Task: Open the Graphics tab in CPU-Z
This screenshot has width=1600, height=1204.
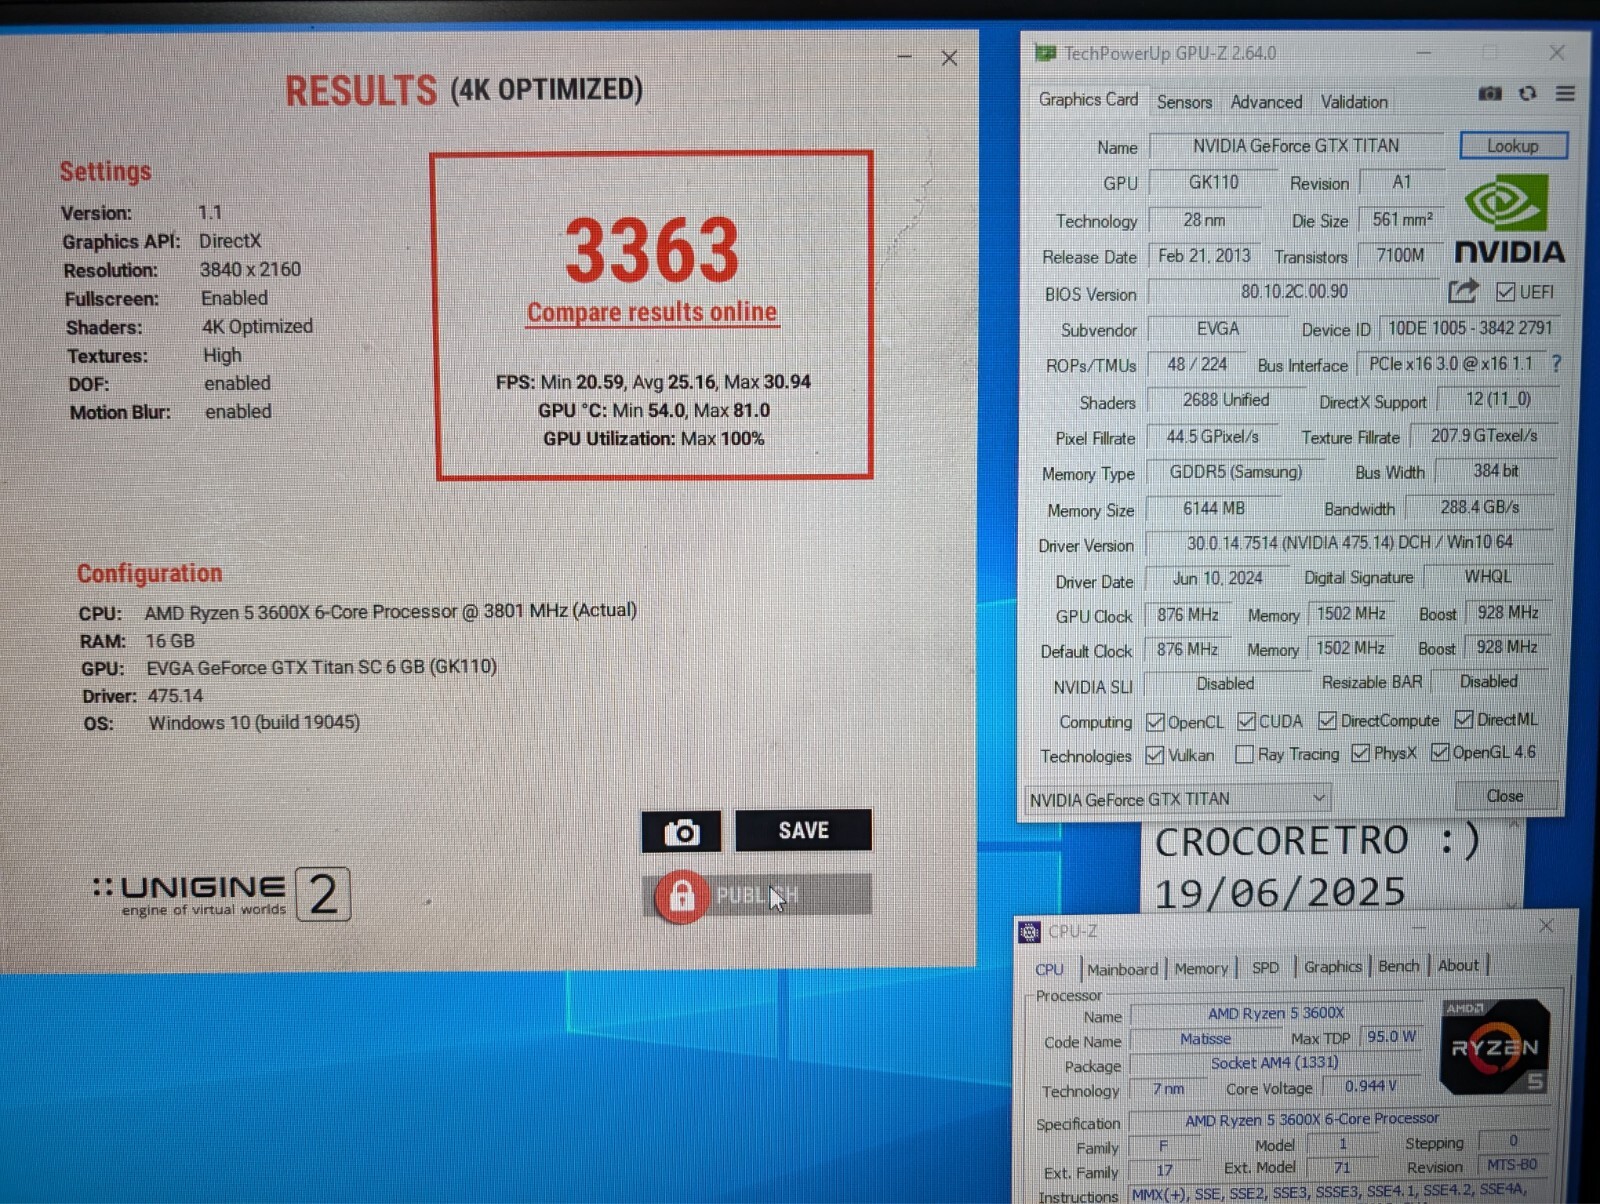Action: (1332, 966)
